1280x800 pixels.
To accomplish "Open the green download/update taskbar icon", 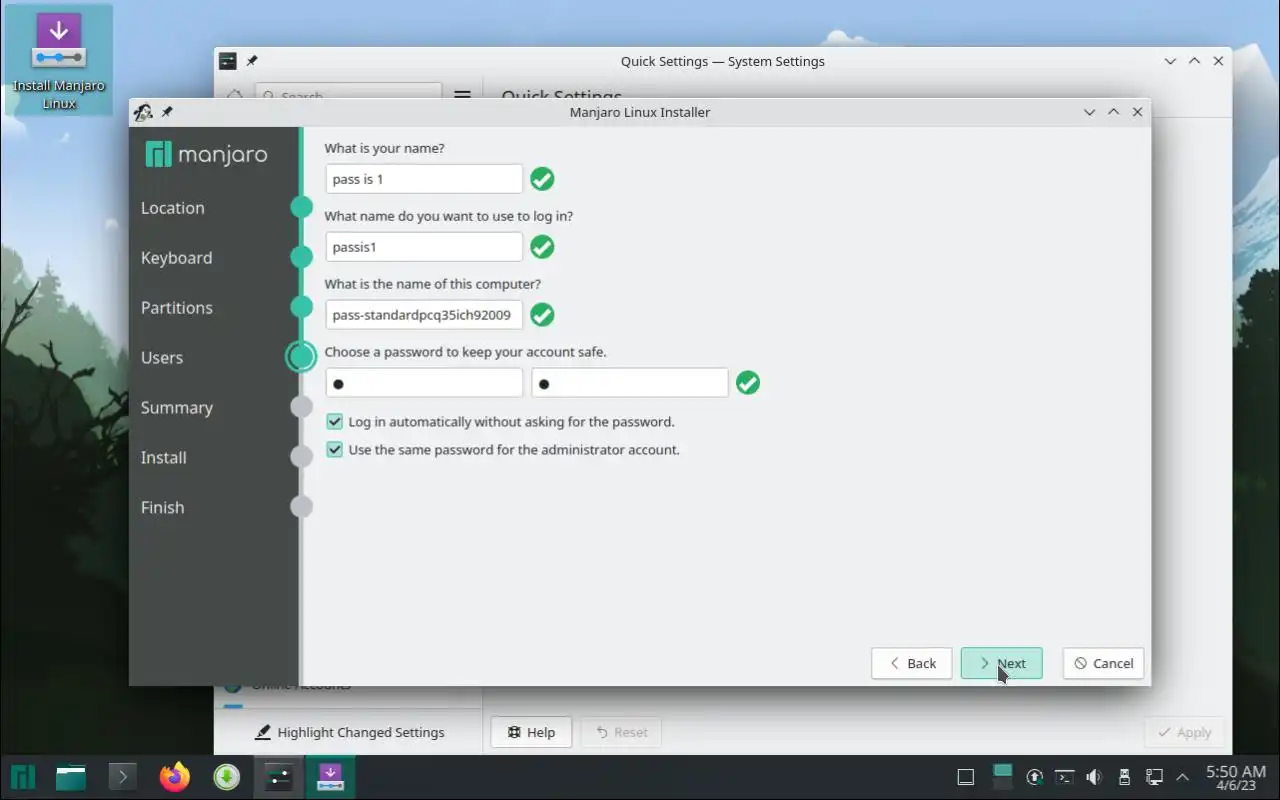I will tap(227, 776).
